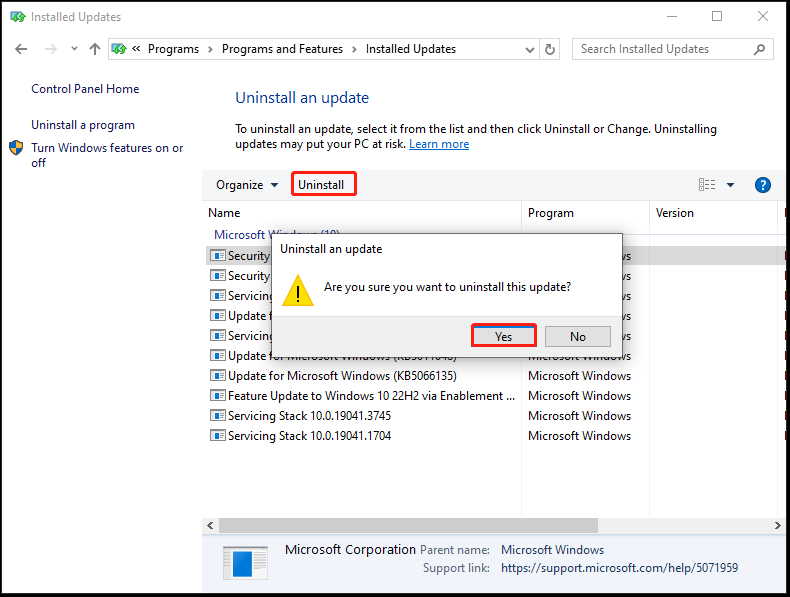Image resolution: width=790 pixels, height=597 pixels.
Task: Click the Uninstall toolbar button
Action: (321, 184)
